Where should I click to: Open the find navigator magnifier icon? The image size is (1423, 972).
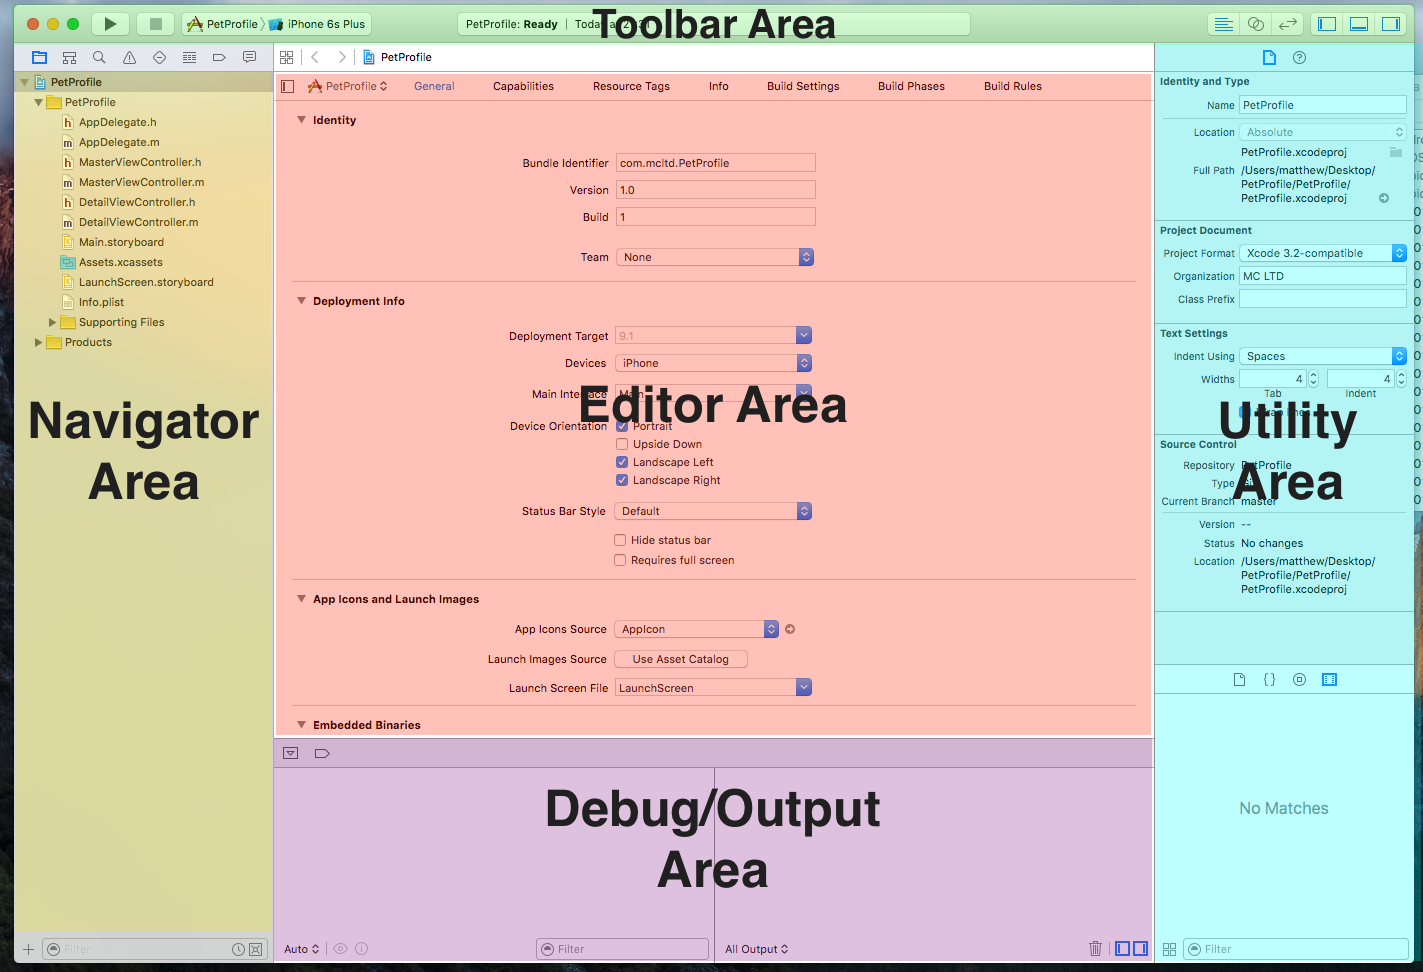click(x=99, y=58)
